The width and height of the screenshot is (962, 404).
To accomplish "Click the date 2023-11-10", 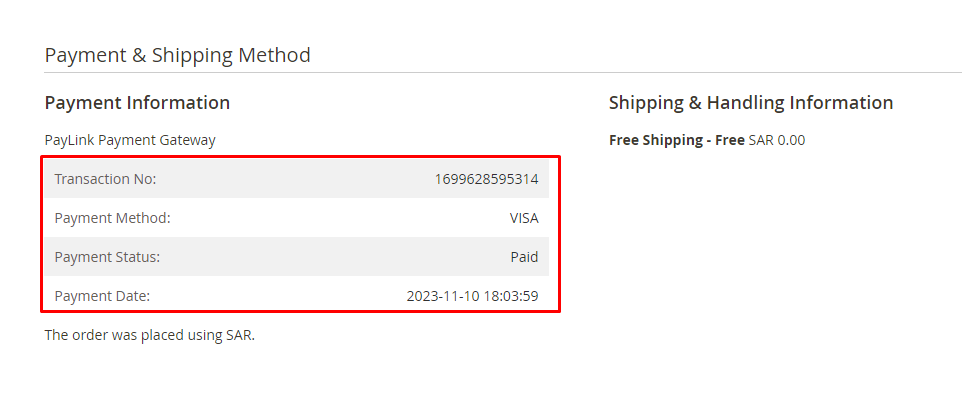I will pyautogui.click(x=442, y=296).
